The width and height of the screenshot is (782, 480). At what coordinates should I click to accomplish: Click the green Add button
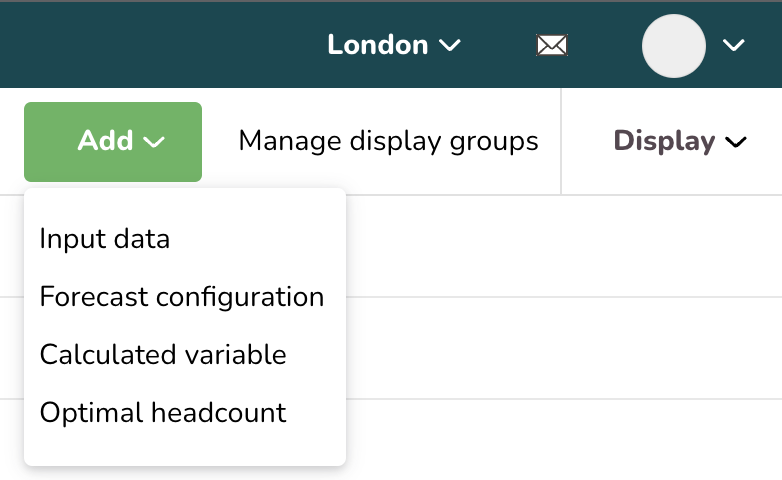113,142
